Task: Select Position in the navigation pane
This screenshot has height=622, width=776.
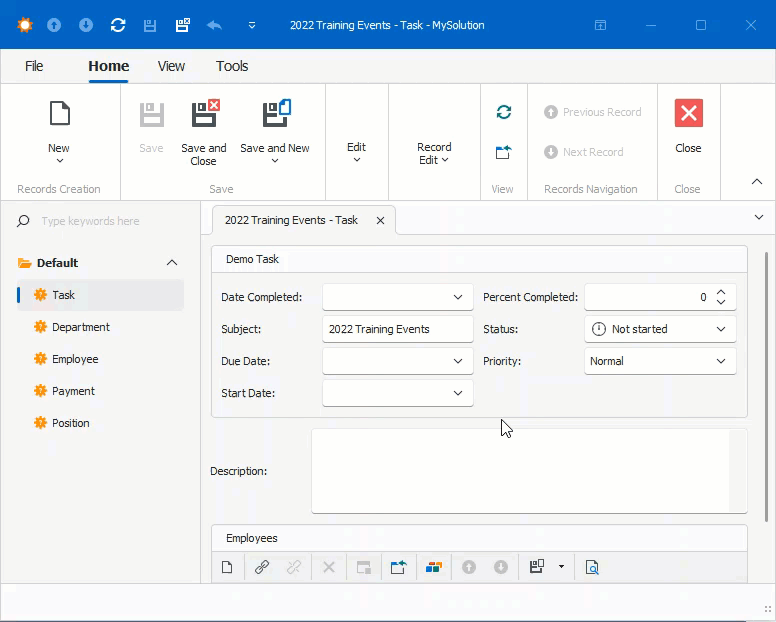Action: point(100,423)
